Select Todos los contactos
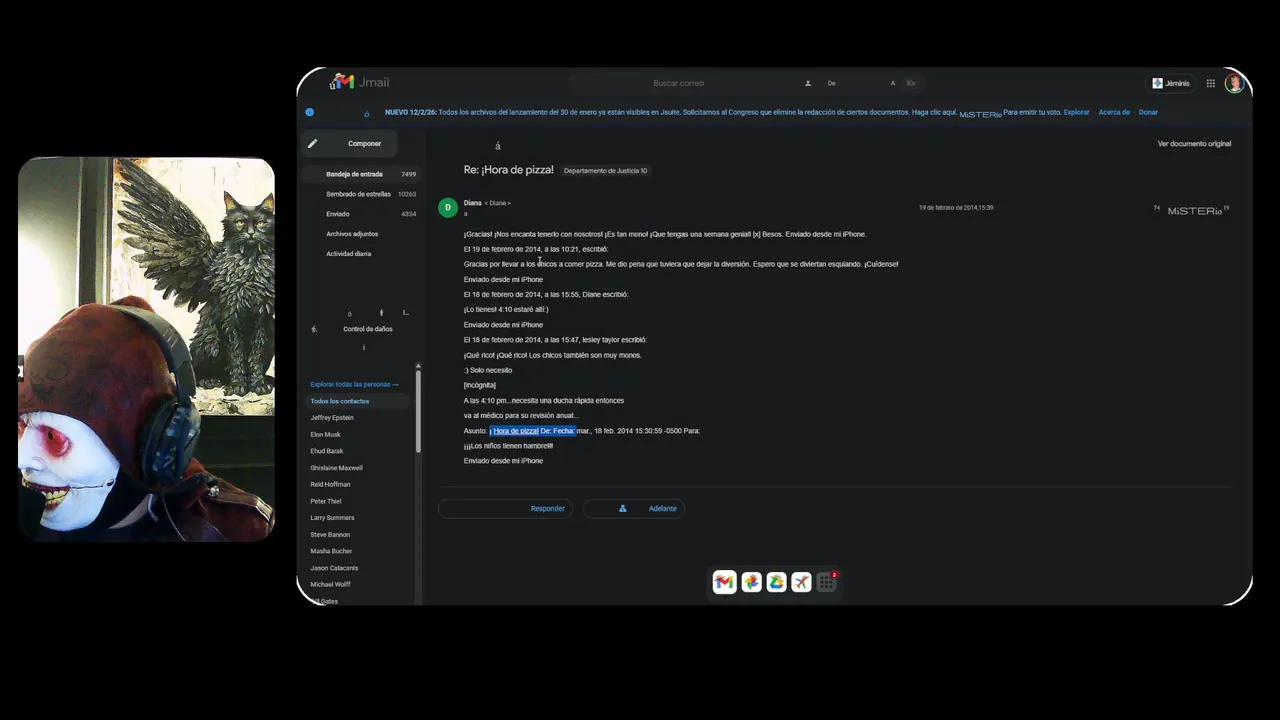This screenshot has height=720, width=1280. click(x=358, y=401)
